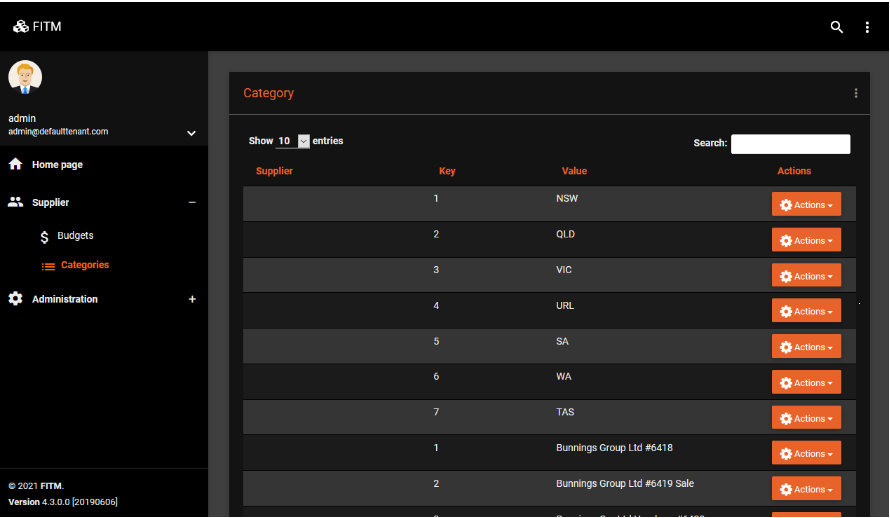The height and width of the screenshot is (518, 890).
Task: Open Actions for Bunnings Group Ltd #6418
Action: click(806, 453)
